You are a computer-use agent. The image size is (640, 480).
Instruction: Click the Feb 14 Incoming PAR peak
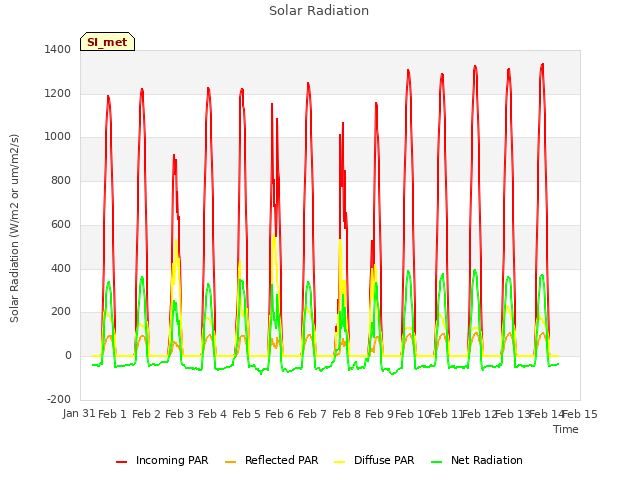542,64
